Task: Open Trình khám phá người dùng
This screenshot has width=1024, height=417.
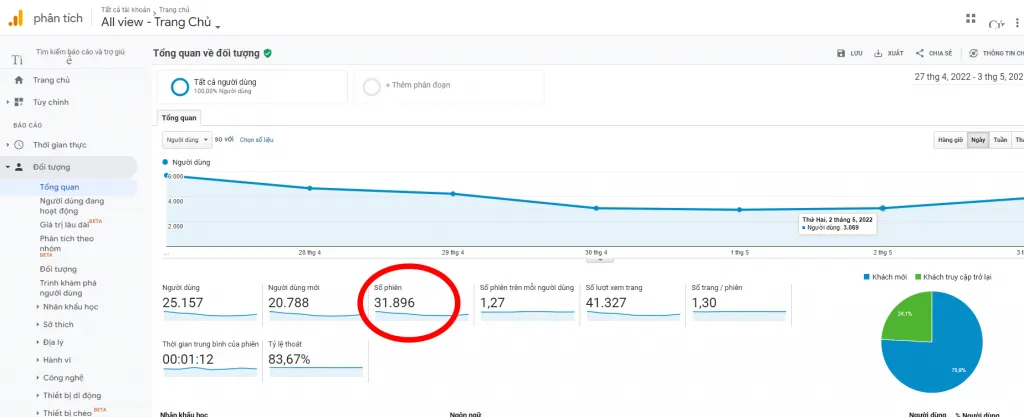Action: pyautogui.click(x=69, y=288)
